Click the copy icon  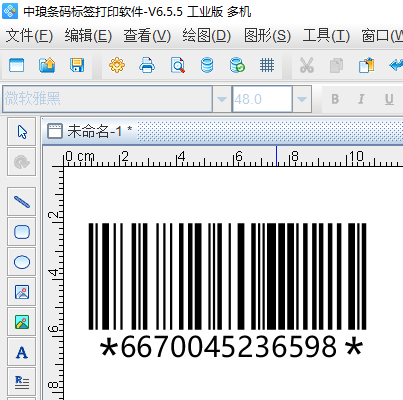point(336,65)
